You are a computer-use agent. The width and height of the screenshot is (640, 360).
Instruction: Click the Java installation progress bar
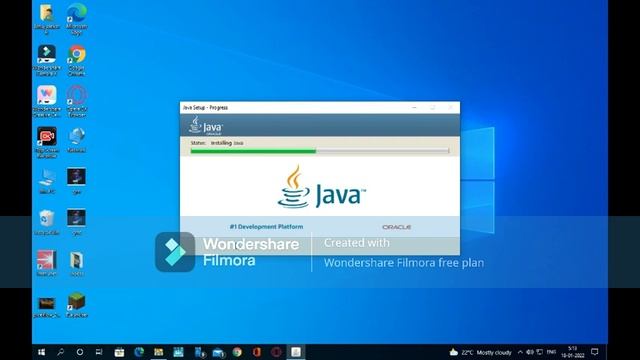click(x=320, y=151)
